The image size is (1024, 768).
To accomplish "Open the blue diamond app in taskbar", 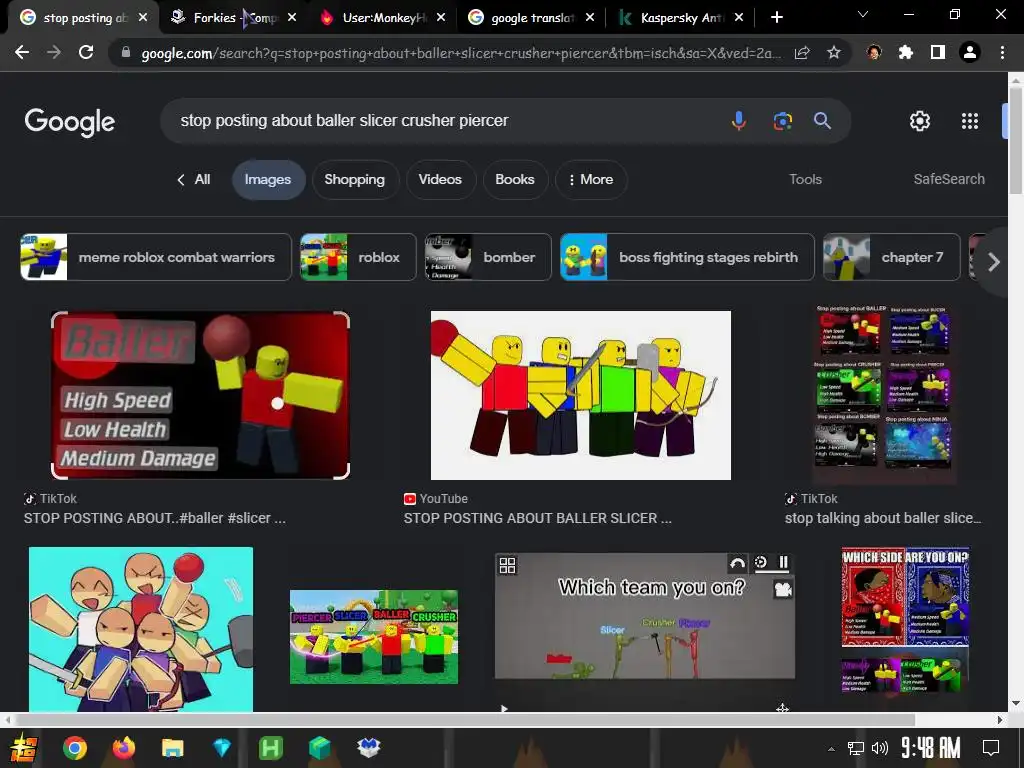I will click(222, 748).
